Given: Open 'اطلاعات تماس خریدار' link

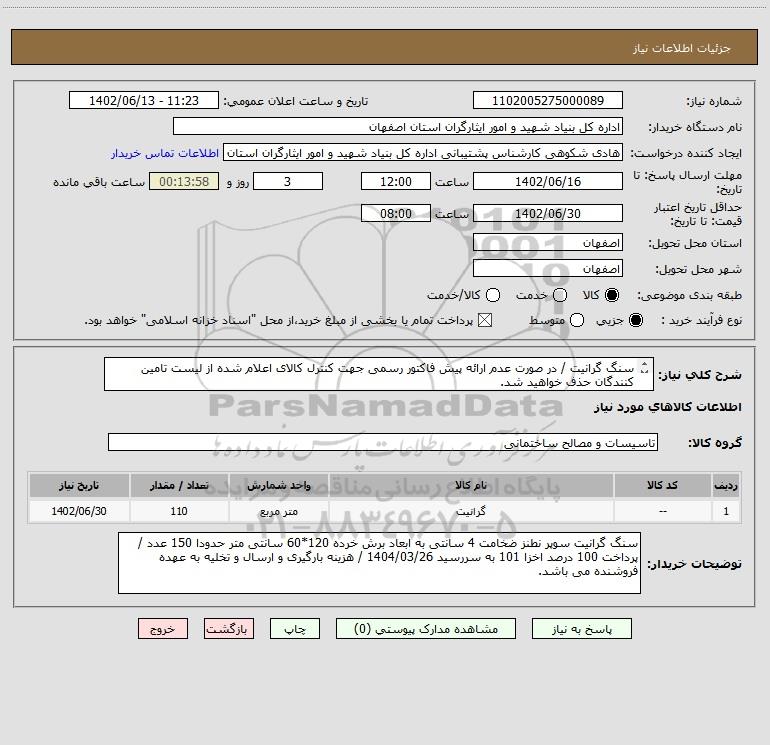Looking at the screenshot, I should pos(165,153).
